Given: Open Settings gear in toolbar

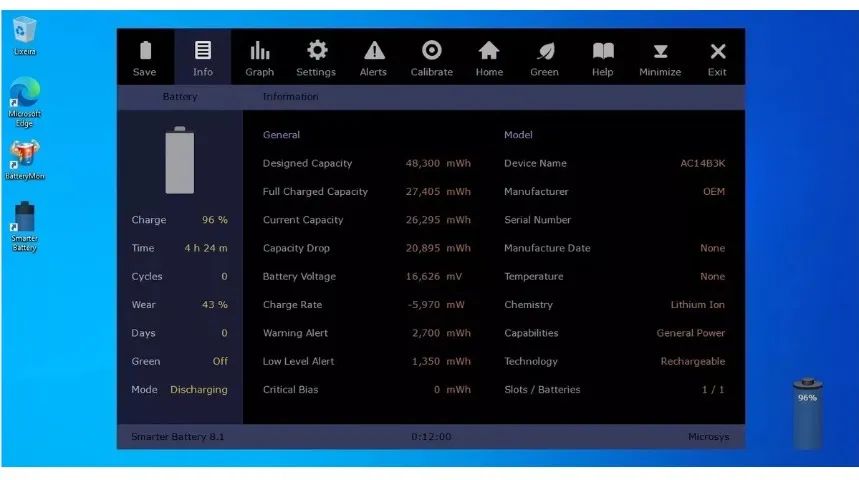Looking at the screenshot, I should [316, 57].
